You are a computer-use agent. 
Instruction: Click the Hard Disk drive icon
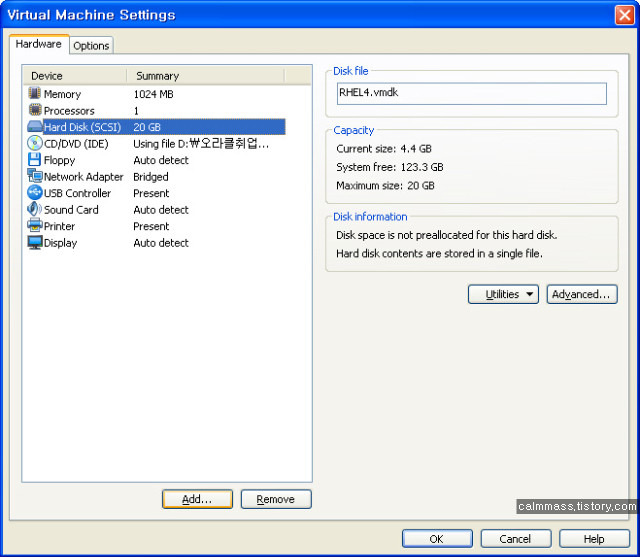coord(35,126)
